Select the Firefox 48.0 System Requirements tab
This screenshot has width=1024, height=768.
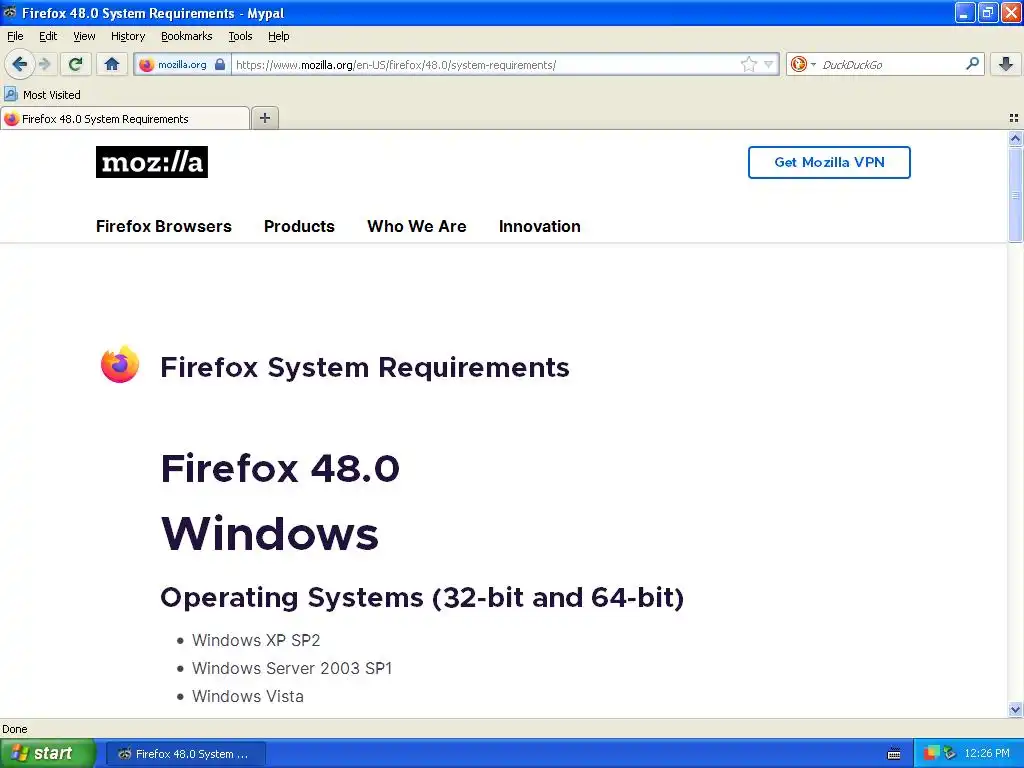(x=125, y=119)
